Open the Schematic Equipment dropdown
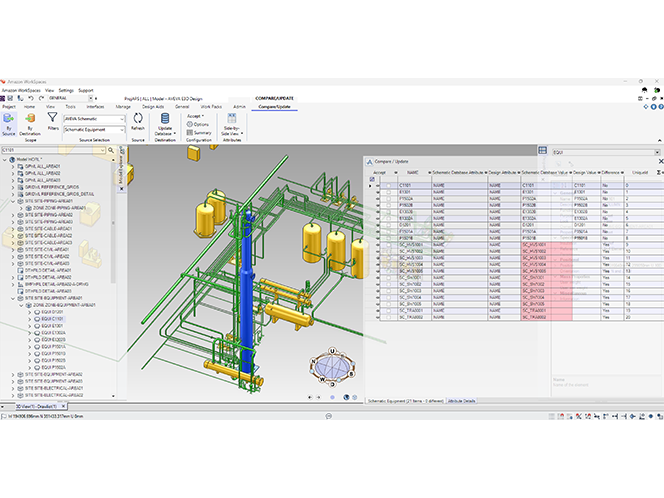The width and height of the screenshot is (664, 498). (x=122, y=129)
